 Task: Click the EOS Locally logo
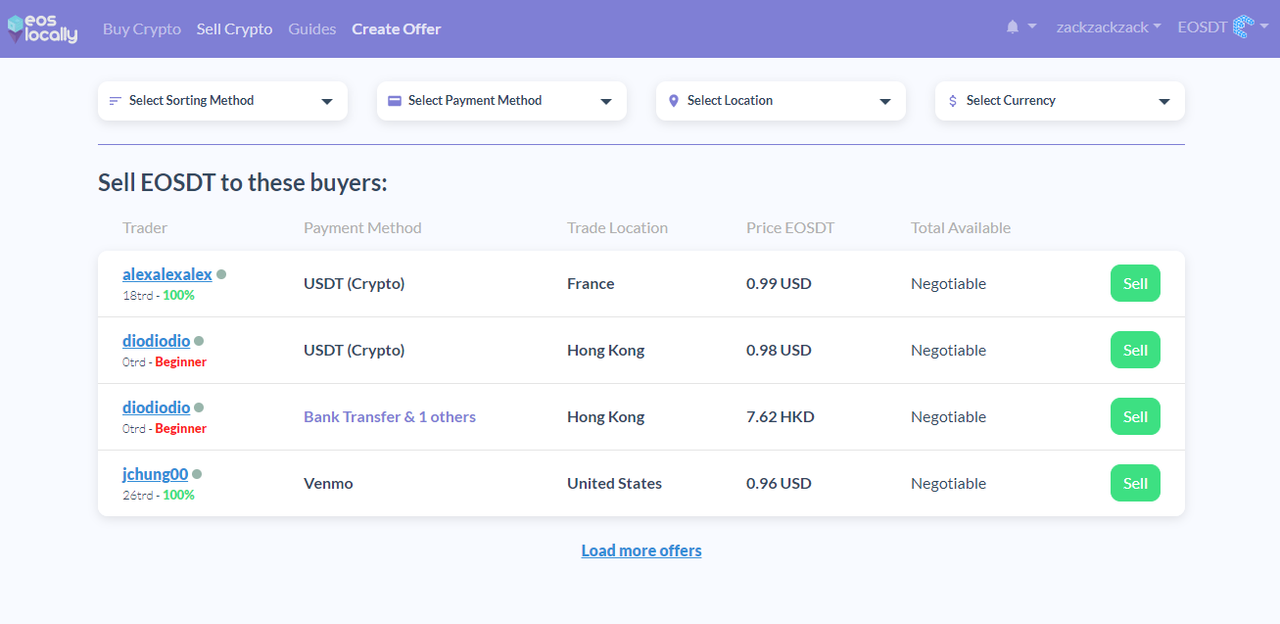click(x=42, y=29)
